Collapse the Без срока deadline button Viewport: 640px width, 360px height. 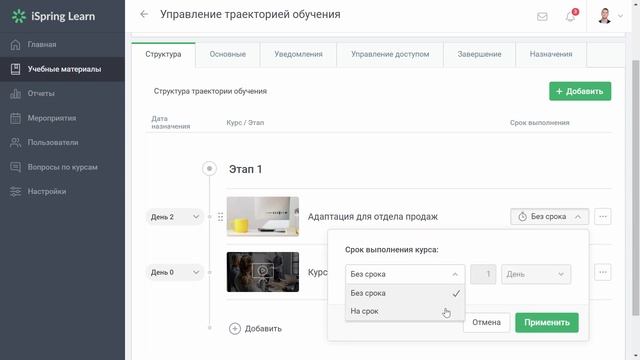pyautogui.click(x=549, y=217)
